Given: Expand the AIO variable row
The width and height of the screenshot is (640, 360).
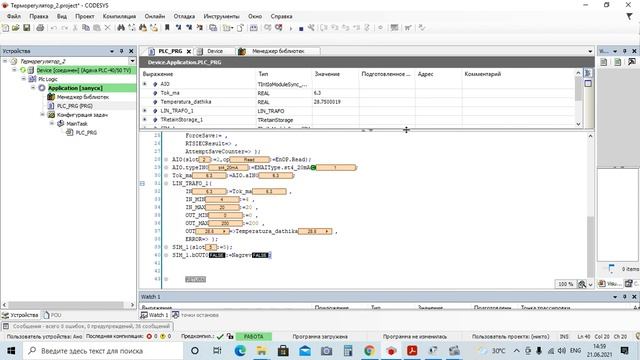Looking at the screenshot, I should point(144,84).
